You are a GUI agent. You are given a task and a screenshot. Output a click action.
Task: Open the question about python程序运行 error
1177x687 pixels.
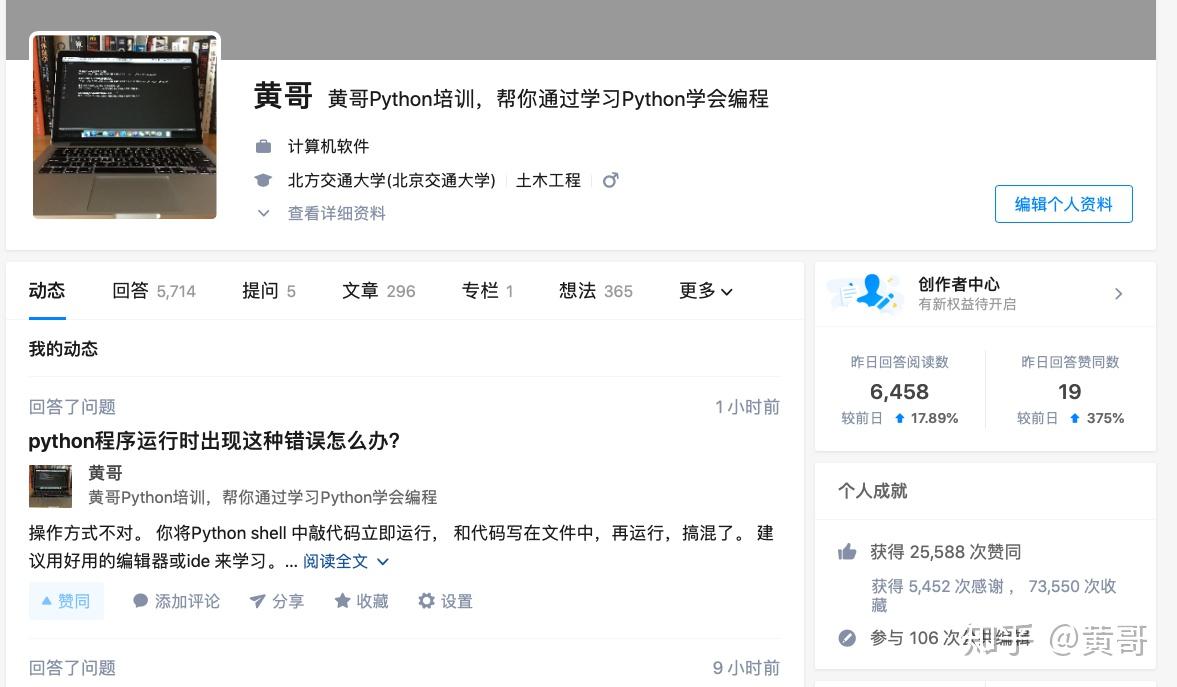(x=214, y=441)
